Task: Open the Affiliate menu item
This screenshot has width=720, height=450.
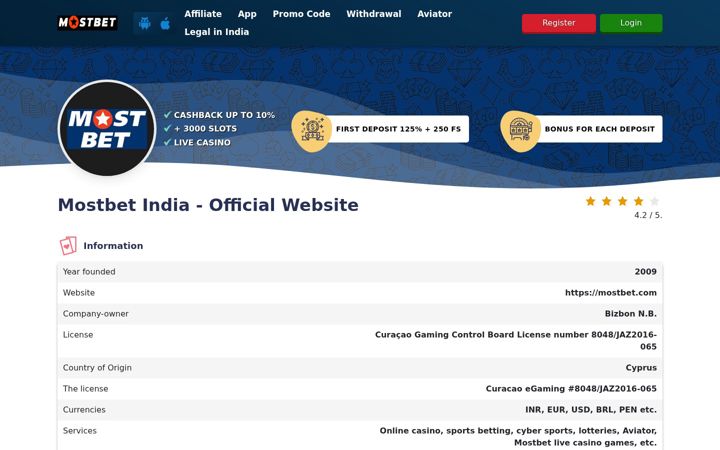Action: pyautogui.click(x=203, y=14)
